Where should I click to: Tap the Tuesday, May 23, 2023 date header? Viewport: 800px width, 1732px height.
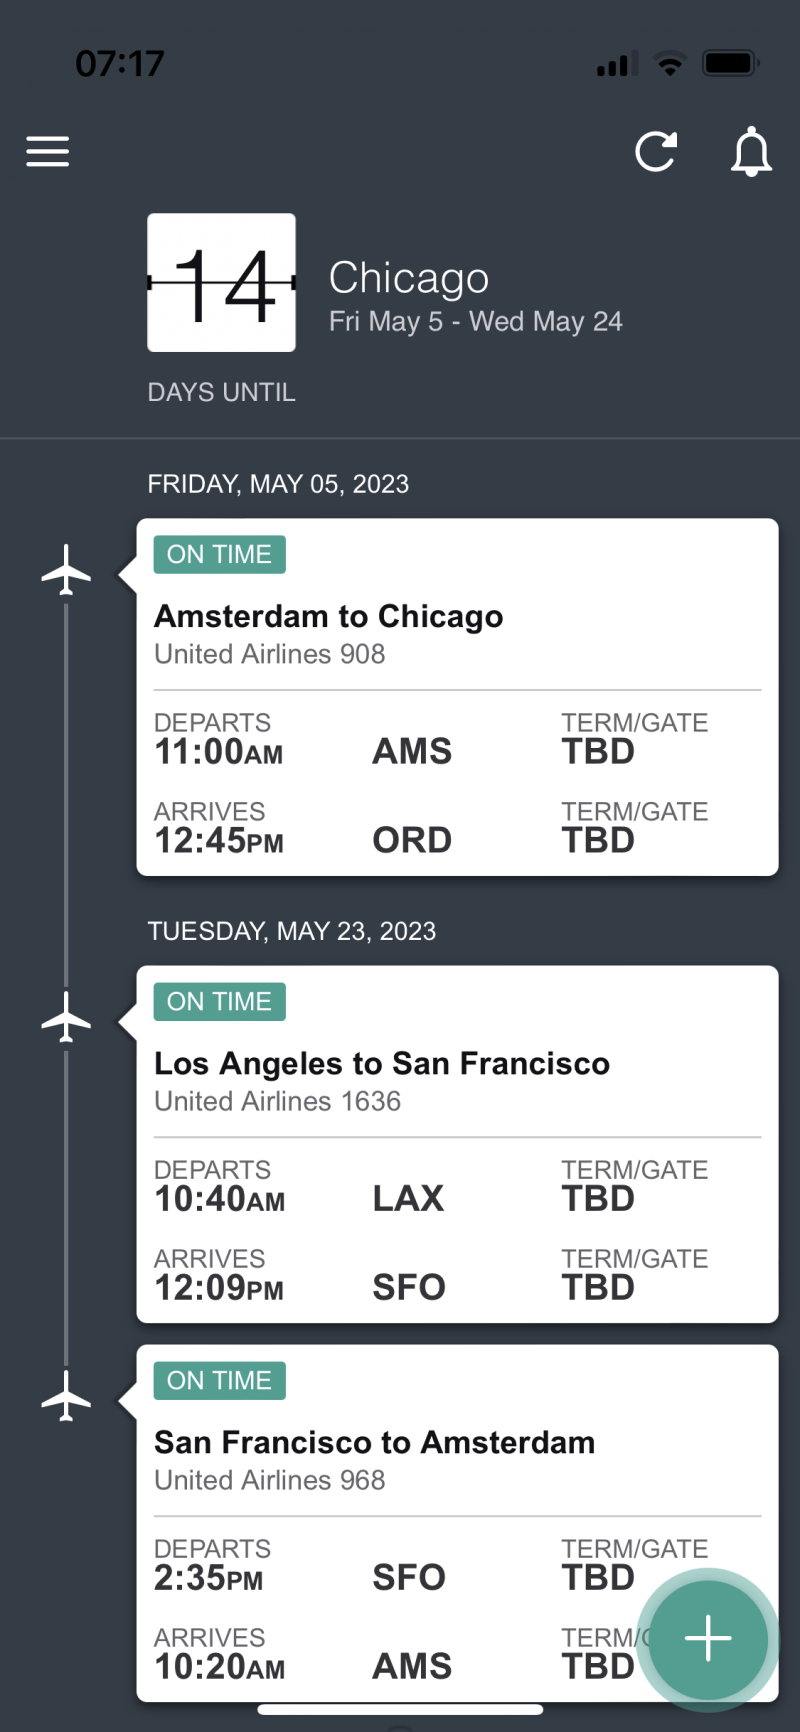coord(291,931)
